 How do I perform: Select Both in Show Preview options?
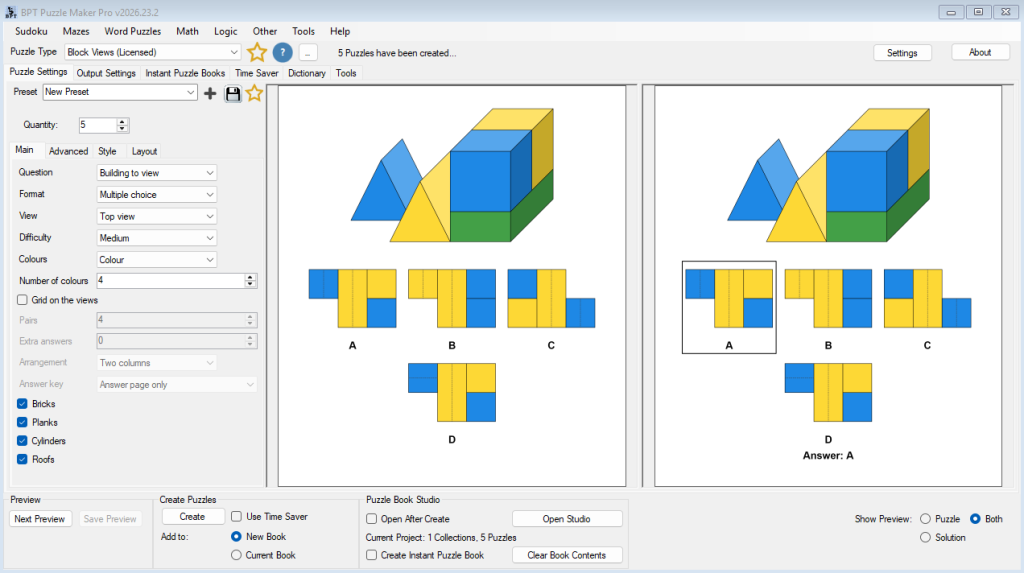975,519
